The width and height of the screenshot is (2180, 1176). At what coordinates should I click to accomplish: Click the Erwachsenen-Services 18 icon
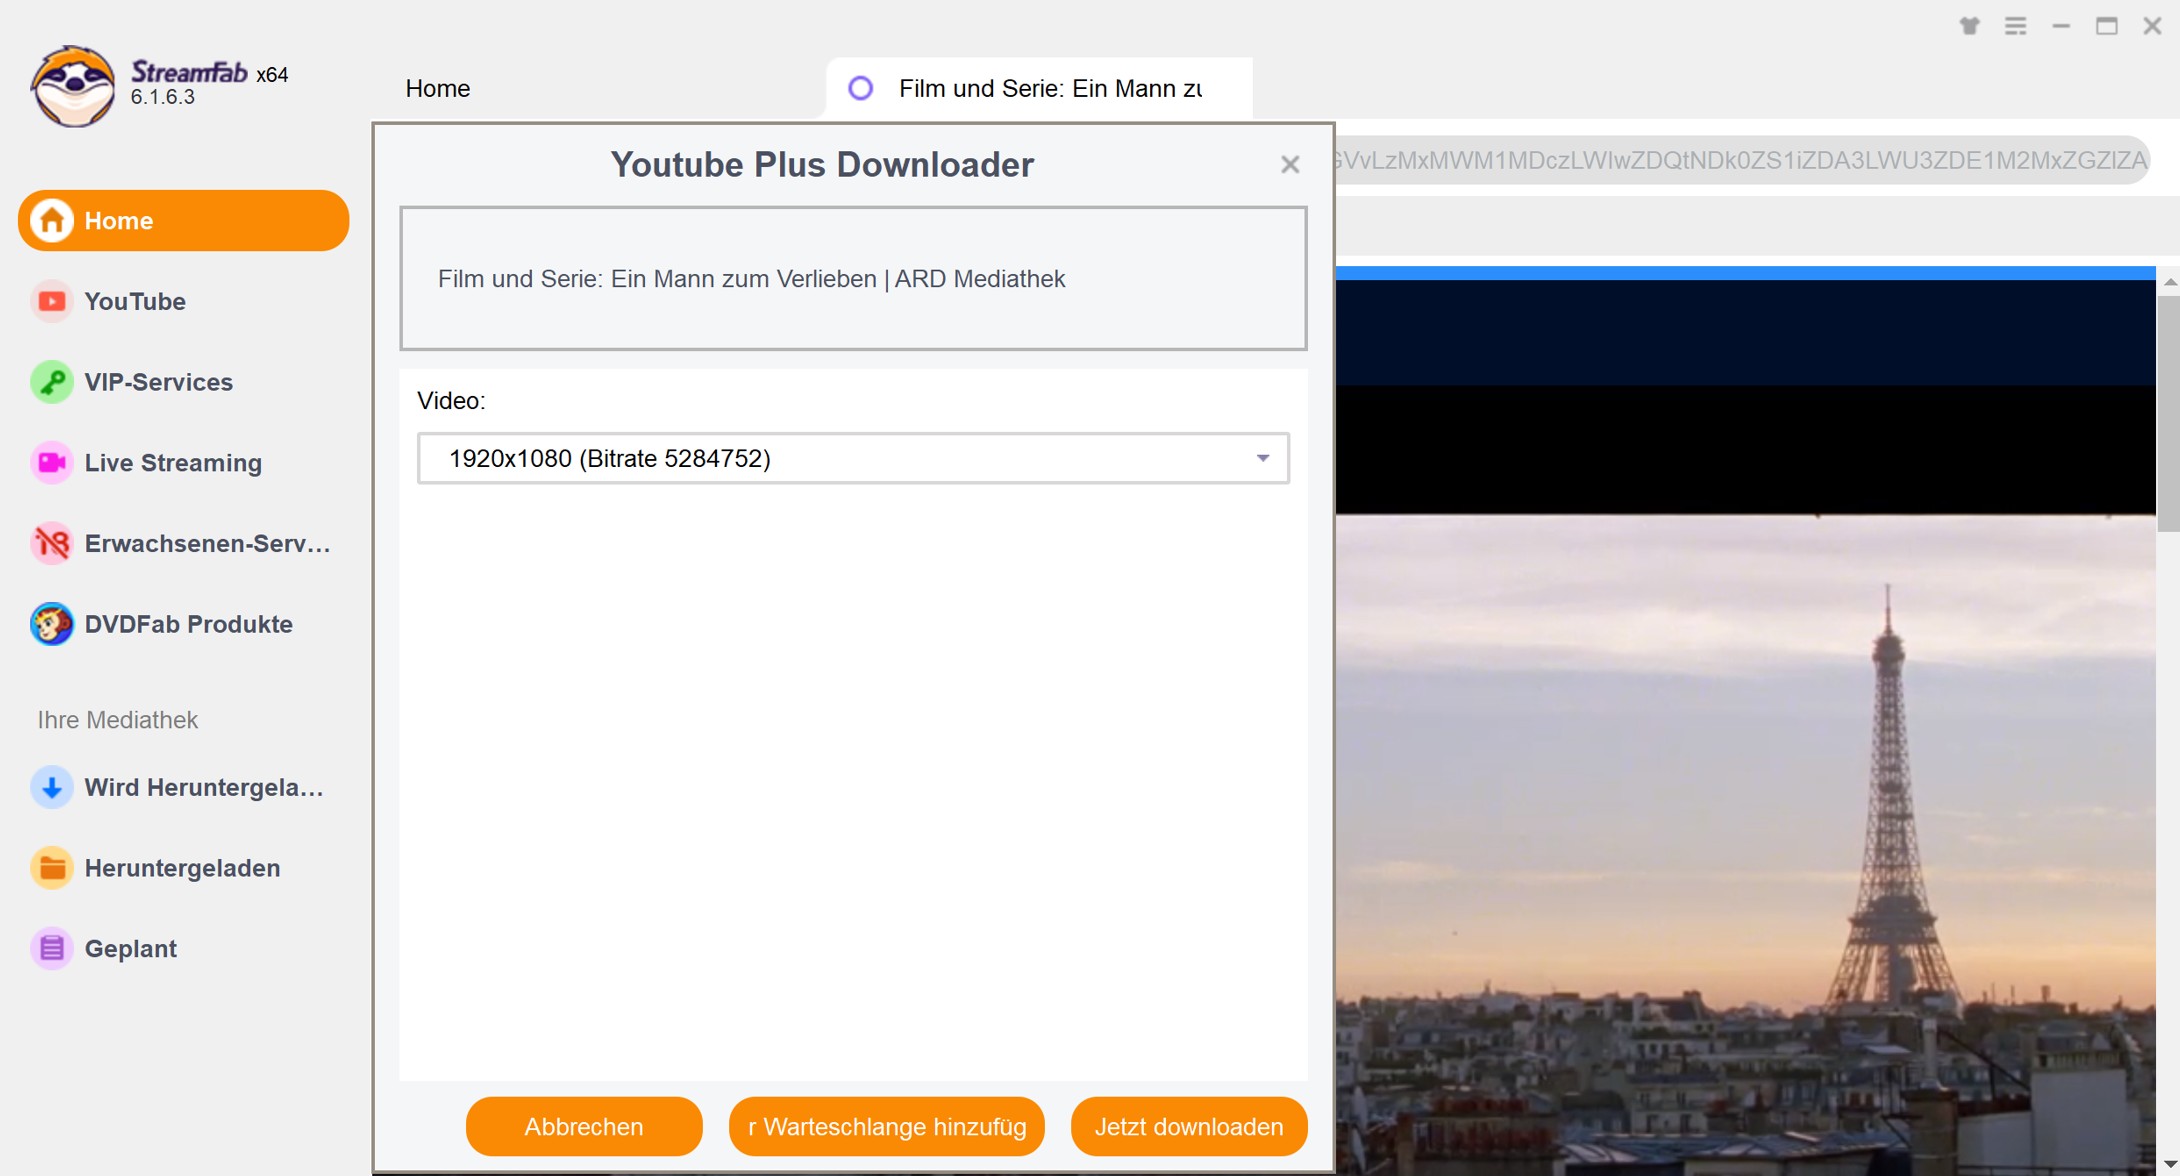(52, 544)
